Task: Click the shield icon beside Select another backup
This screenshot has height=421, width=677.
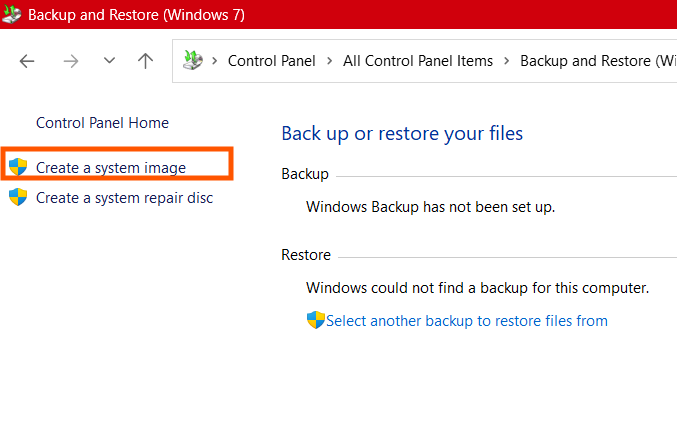Action: click(x=316, y=320)
